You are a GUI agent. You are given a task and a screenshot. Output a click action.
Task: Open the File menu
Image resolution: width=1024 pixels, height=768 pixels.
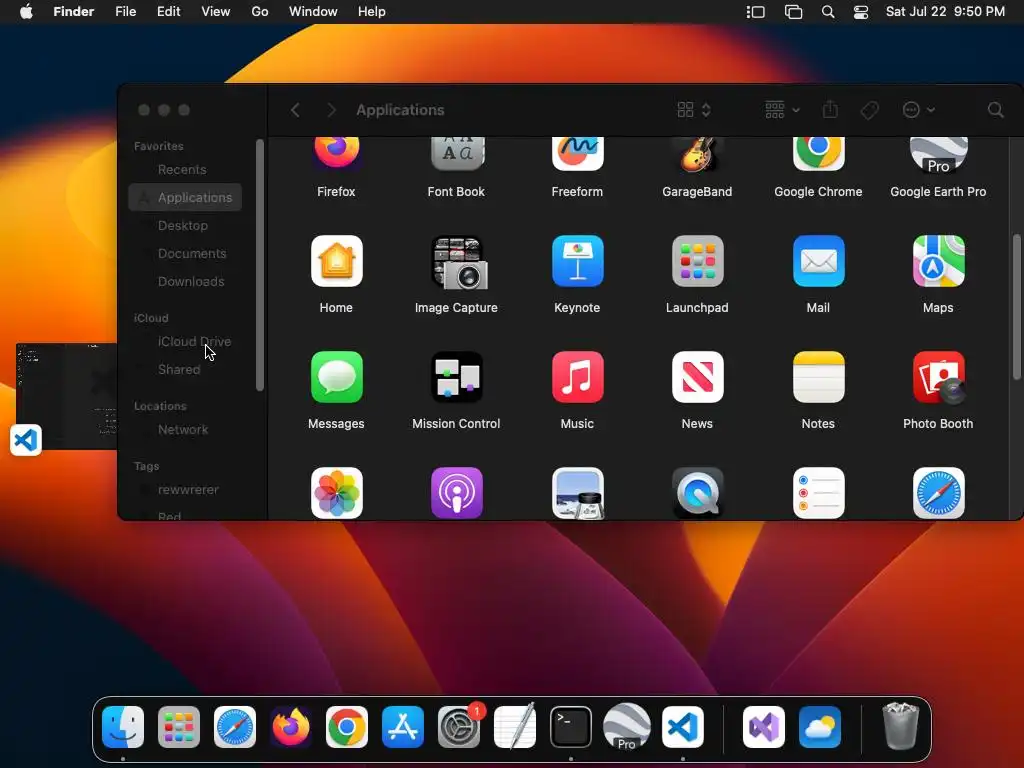coord(125,12)
